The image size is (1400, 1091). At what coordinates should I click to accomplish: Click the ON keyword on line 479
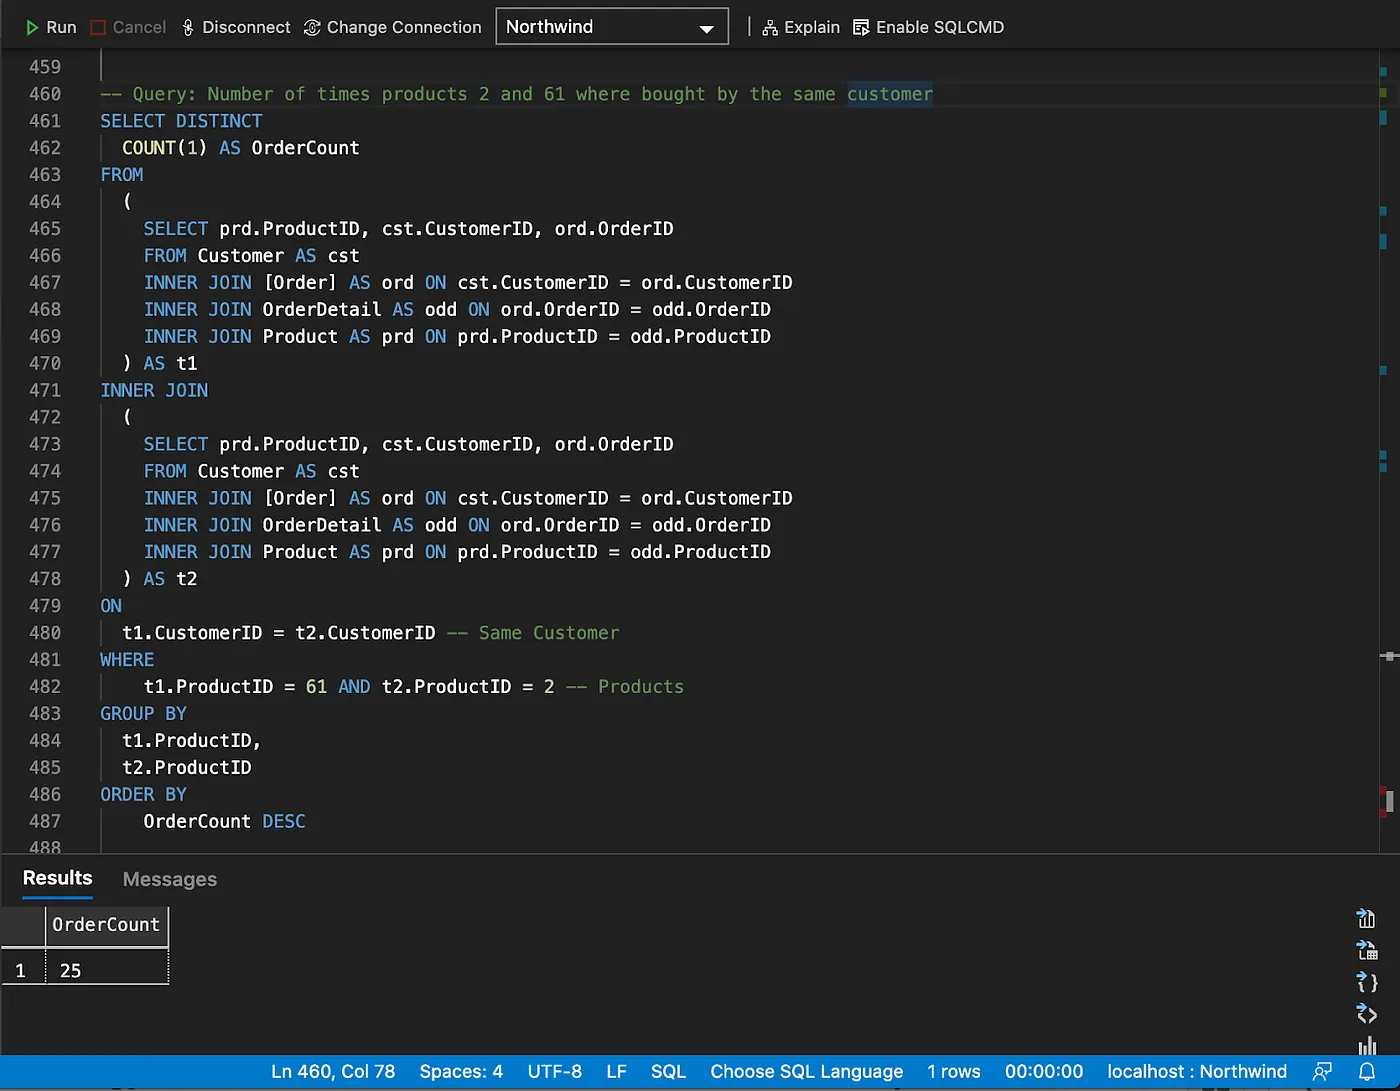click(x=111, y=606)
